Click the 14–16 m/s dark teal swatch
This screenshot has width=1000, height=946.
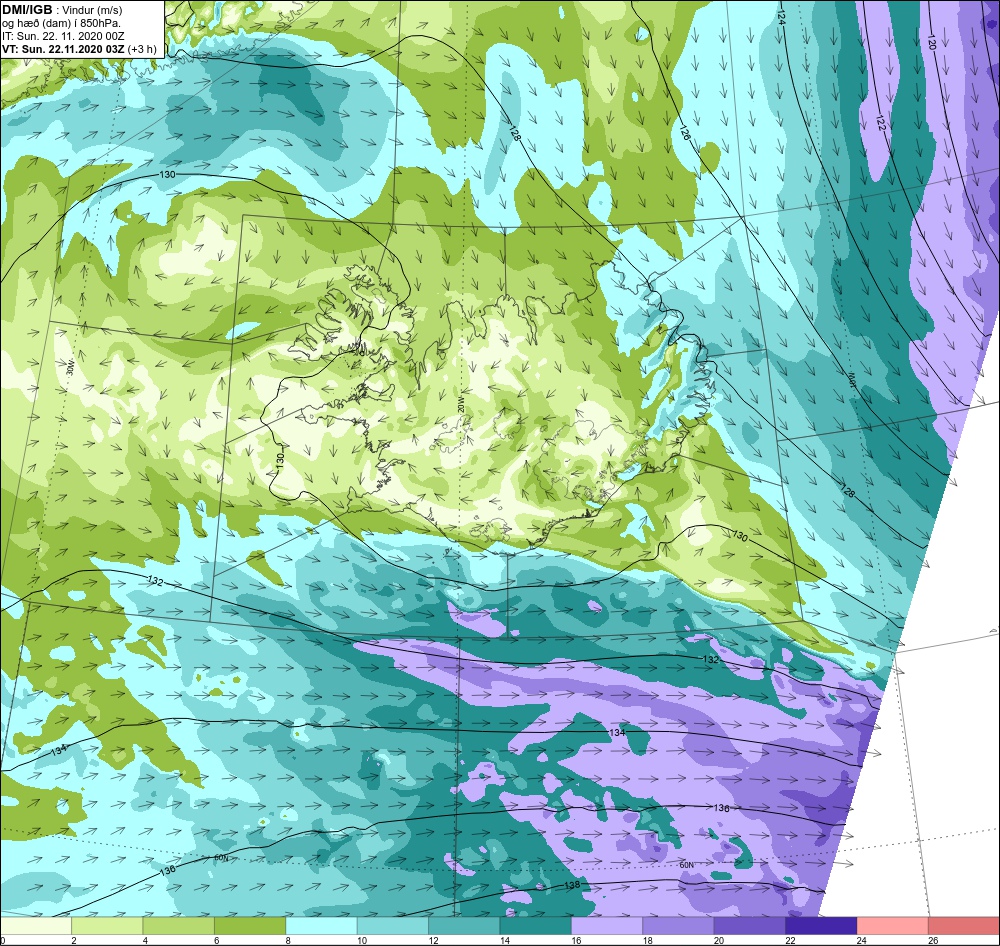click(536, 925)
